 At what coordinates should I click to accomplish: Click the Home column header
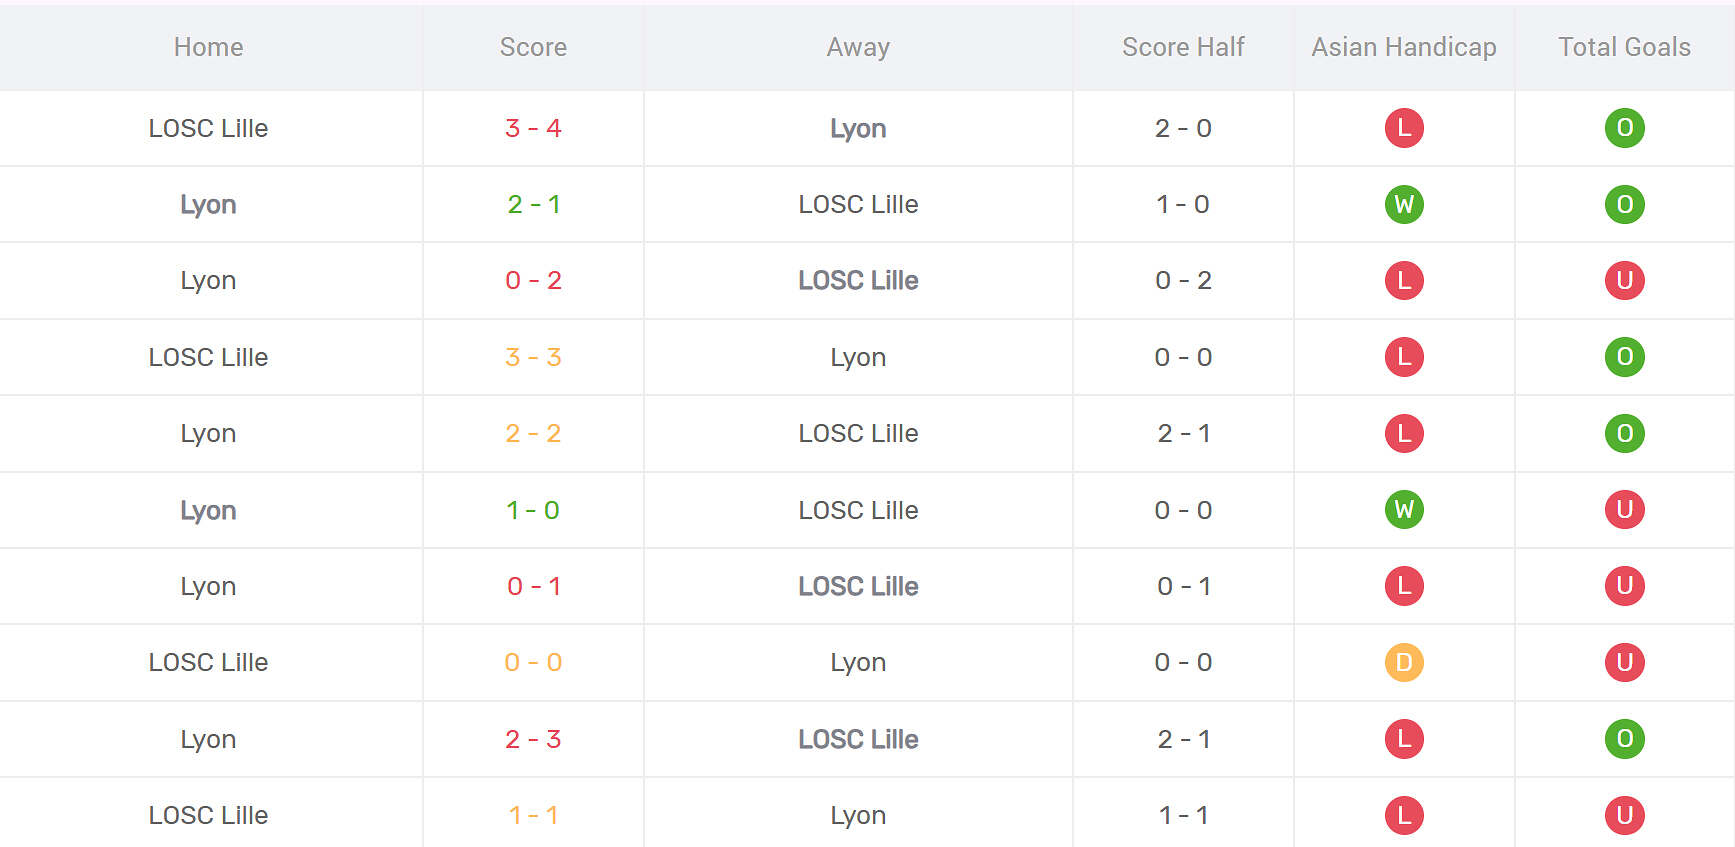pyautogui.click(x=208, y=47)
